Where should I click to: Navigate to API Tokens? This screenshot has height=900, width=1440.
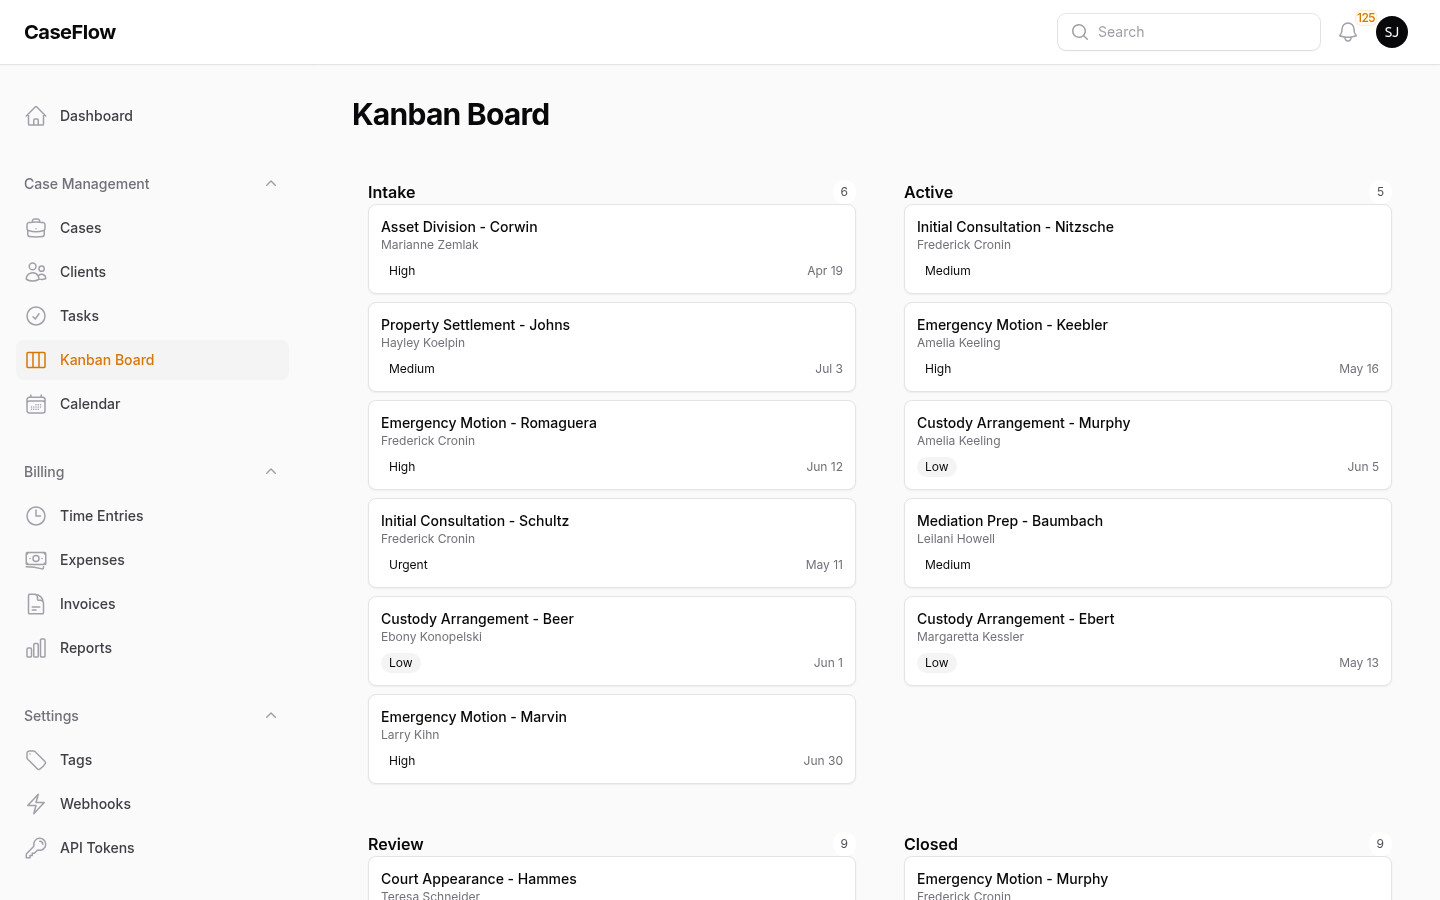[x=97, y=848]
